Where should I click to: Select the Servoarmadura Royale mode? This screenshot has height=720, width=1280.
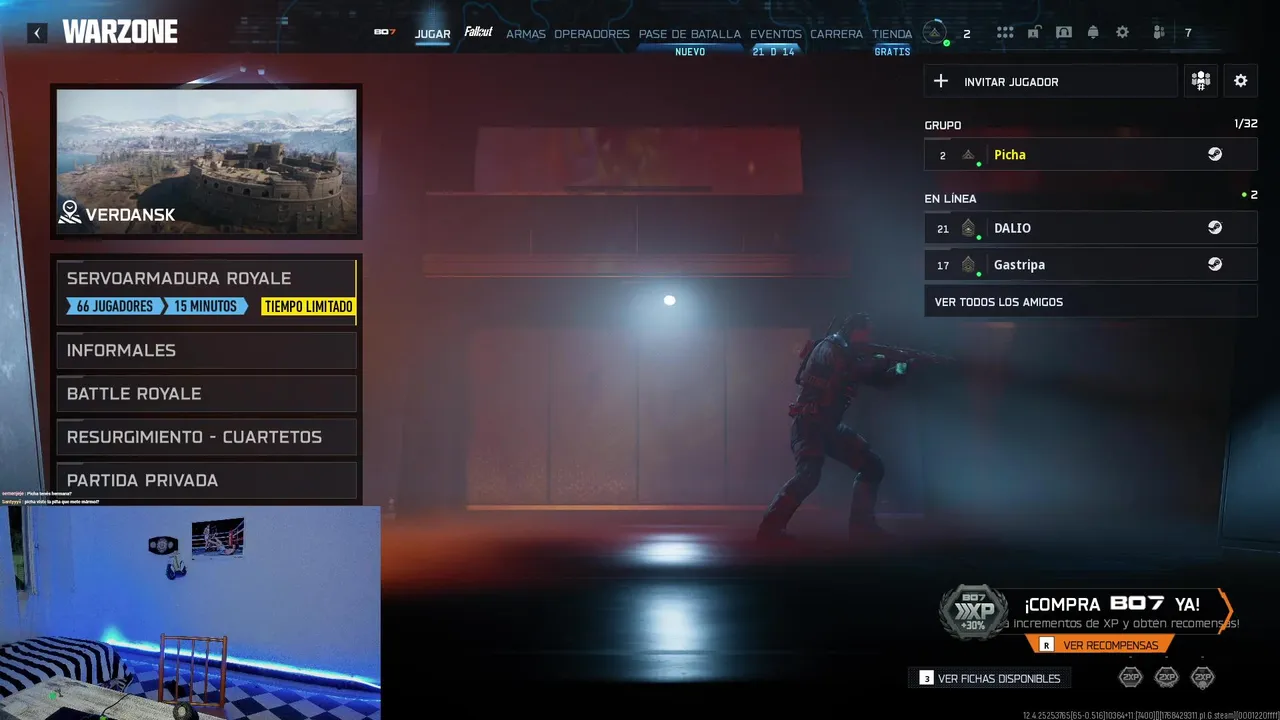coord(205,292)
